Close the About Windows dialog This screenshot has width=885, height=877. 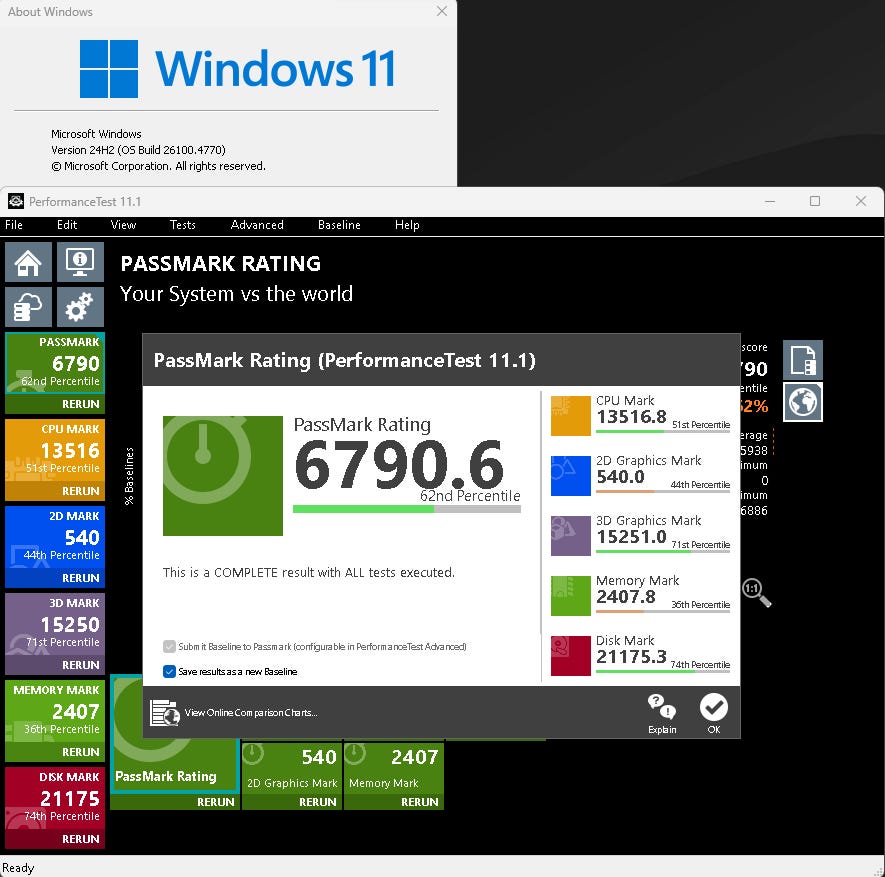click(x=442, y=11)
